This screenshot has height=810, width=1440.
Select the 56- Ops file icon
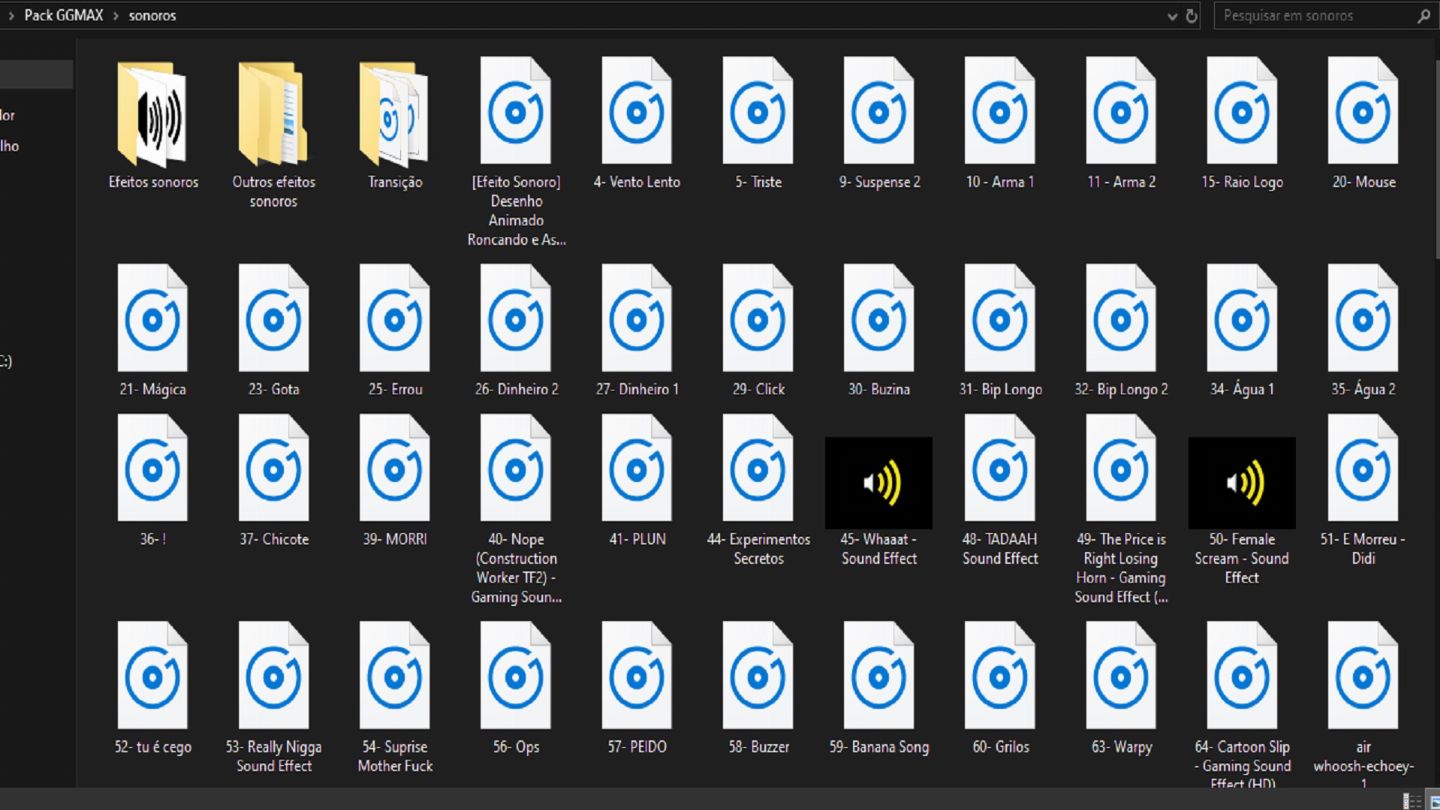tap(515, 676)
